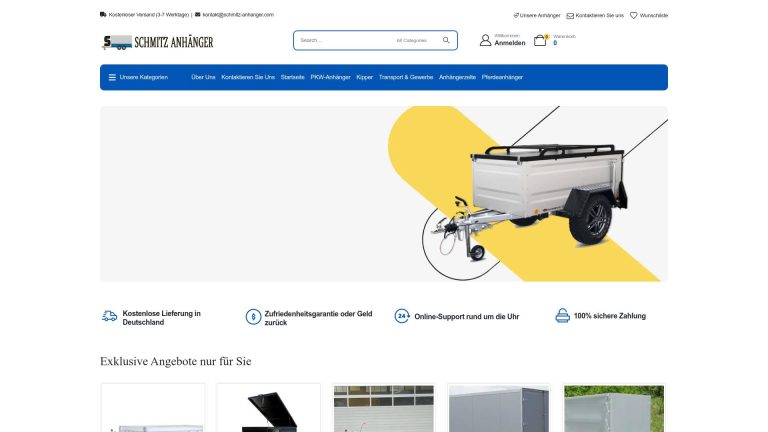Click the delivery truck icon for free shipping
Viewport: 768px width, 432px height.
point(109,316)
